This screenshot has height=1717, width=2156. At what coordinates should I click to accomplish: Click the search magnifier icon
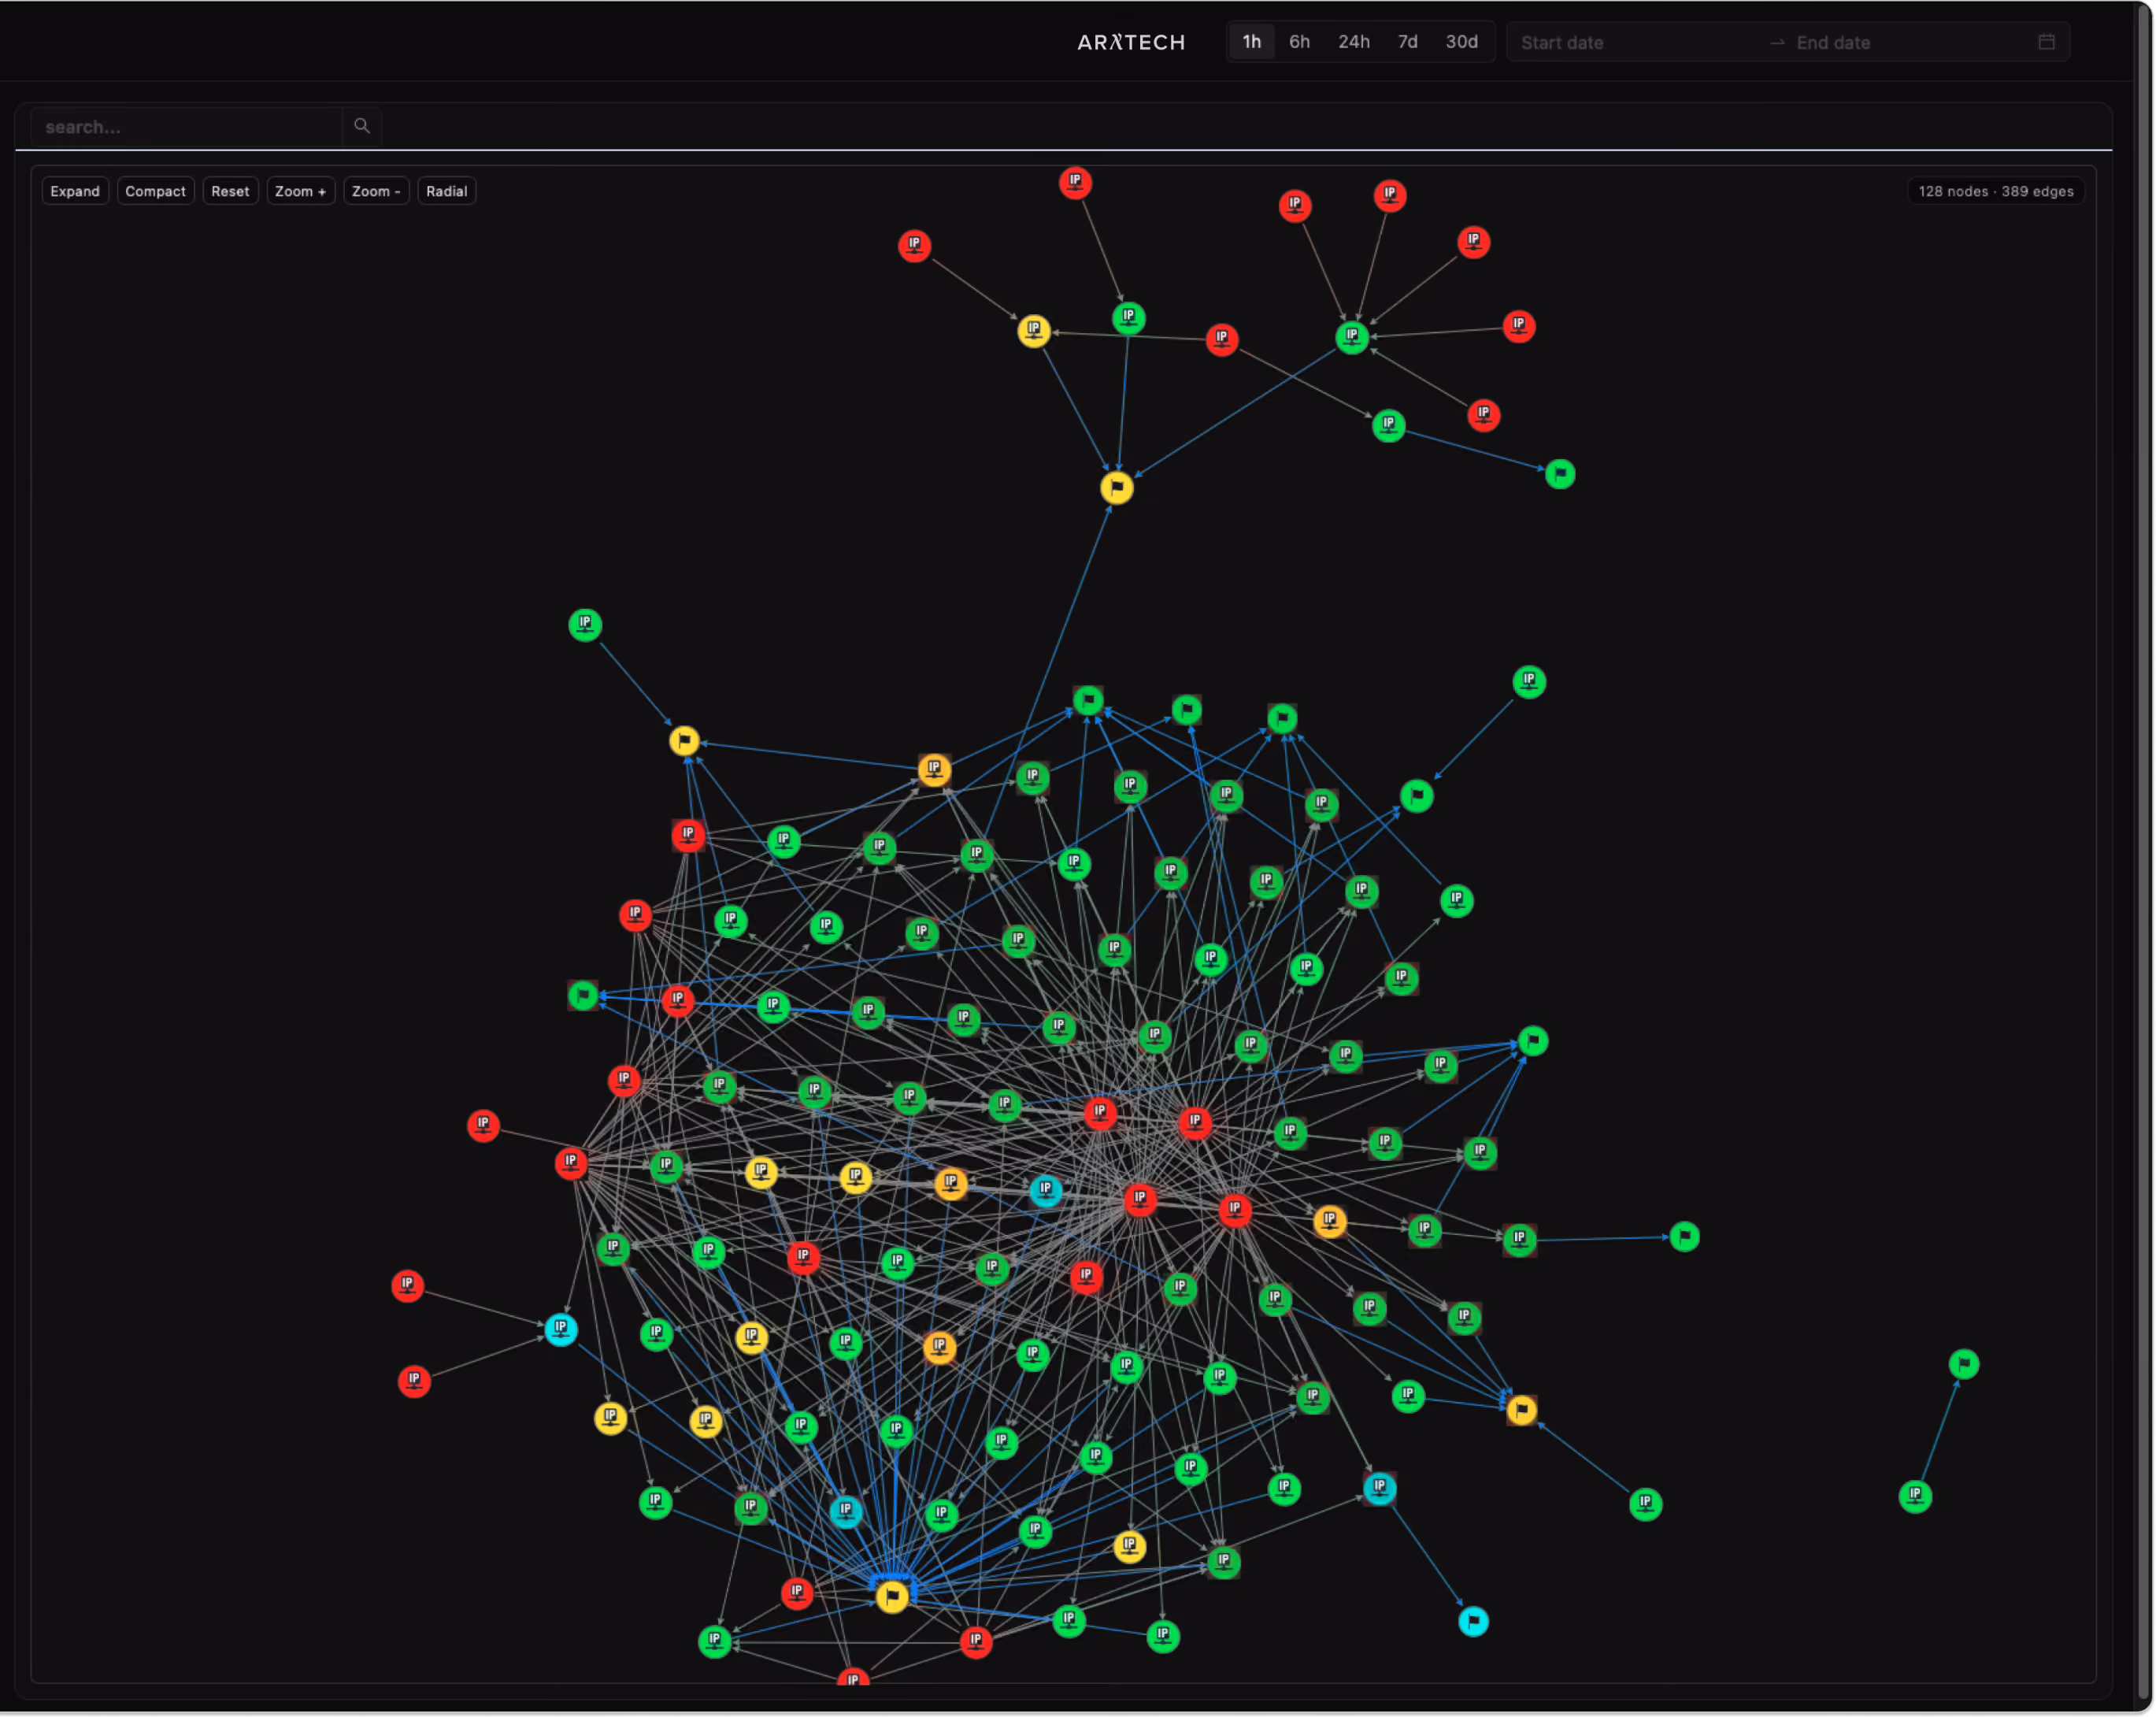pyautogui.click(x=362, y=126)
